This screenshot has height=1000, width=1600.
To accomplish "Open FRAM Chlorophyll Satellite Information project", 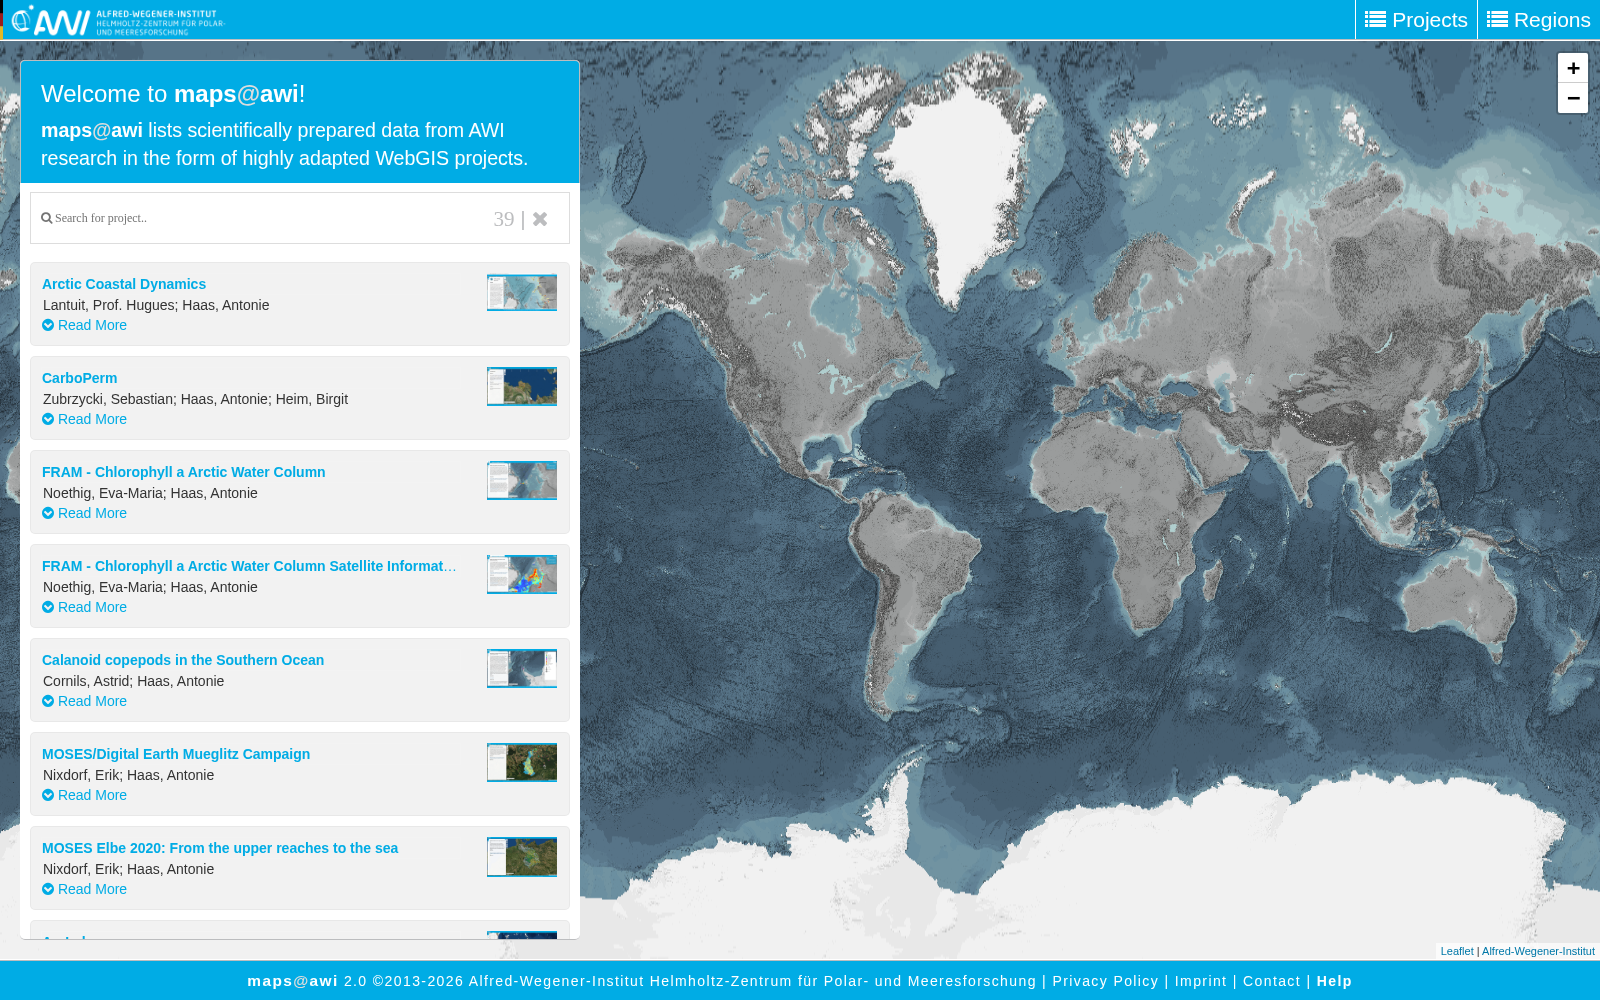I will click(x=249, y=566).
